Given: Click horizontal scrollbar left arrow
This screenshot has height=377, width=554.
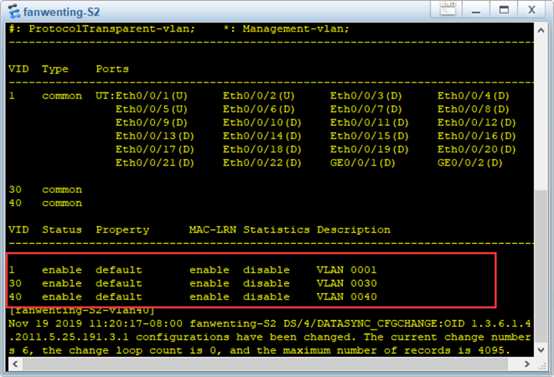Looking at the screenshot, I should 15,364.
